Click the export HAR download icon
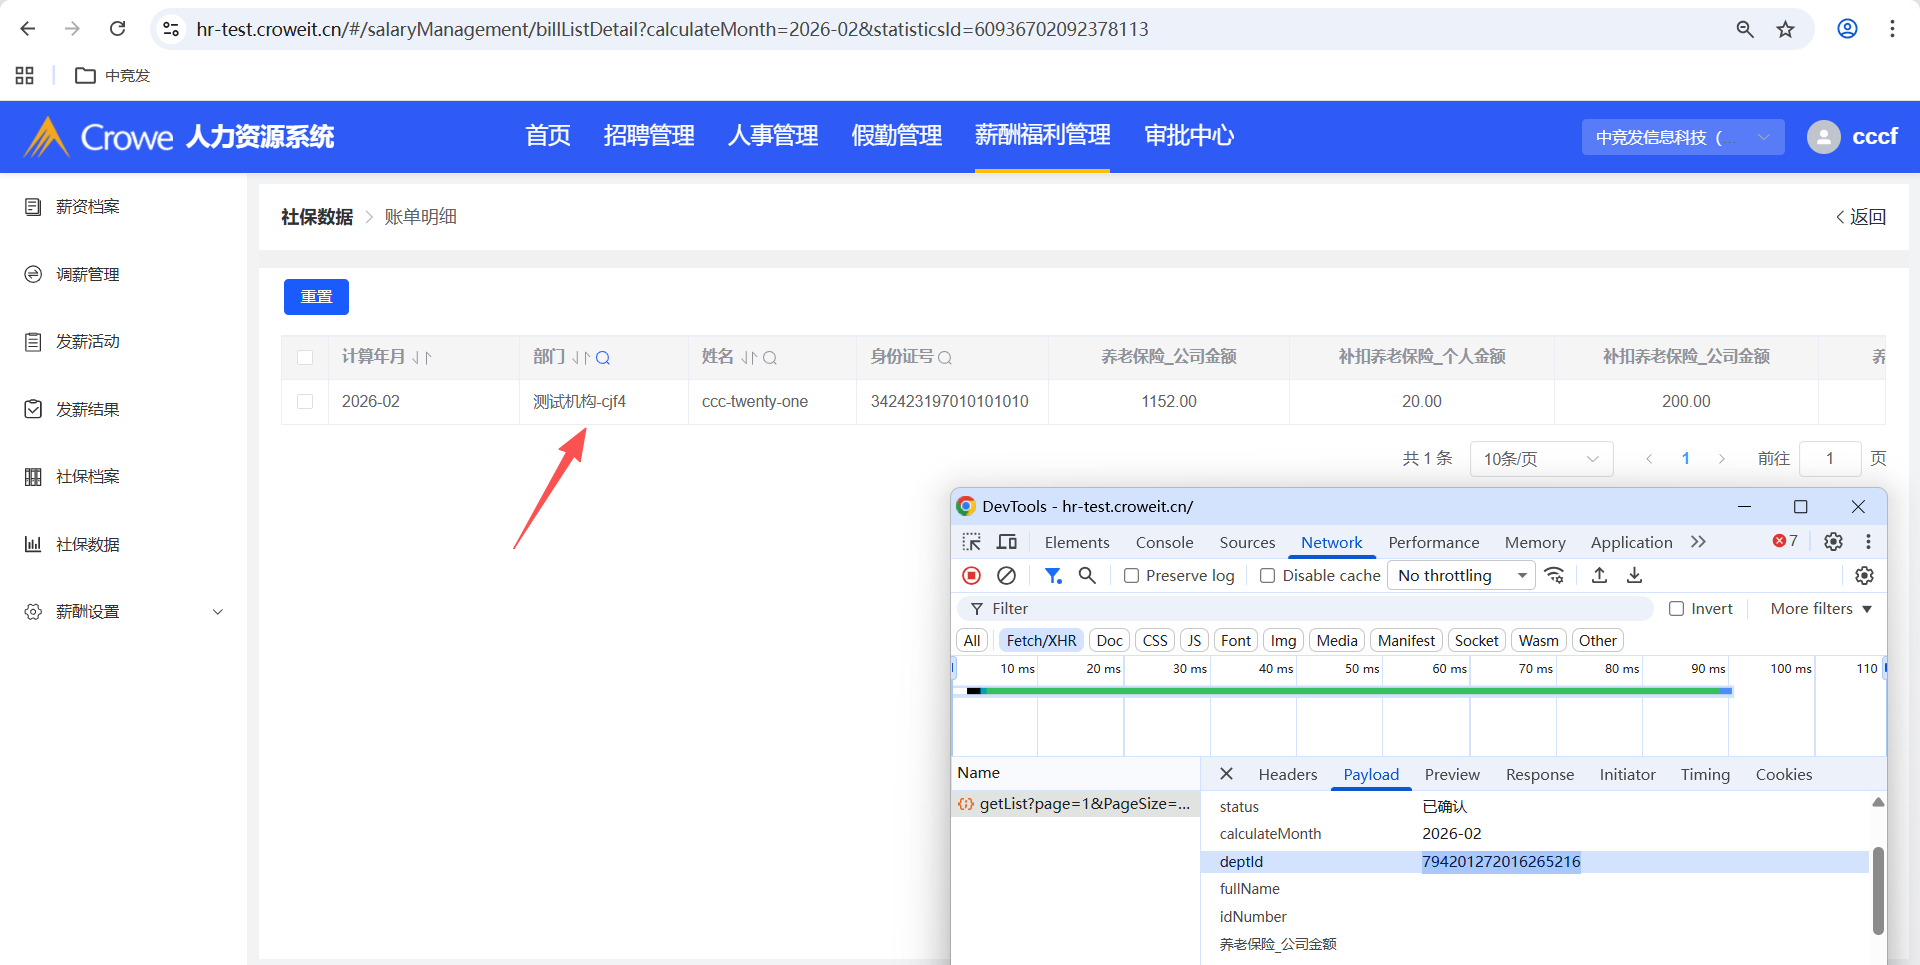 click(x=1634, y=575)
